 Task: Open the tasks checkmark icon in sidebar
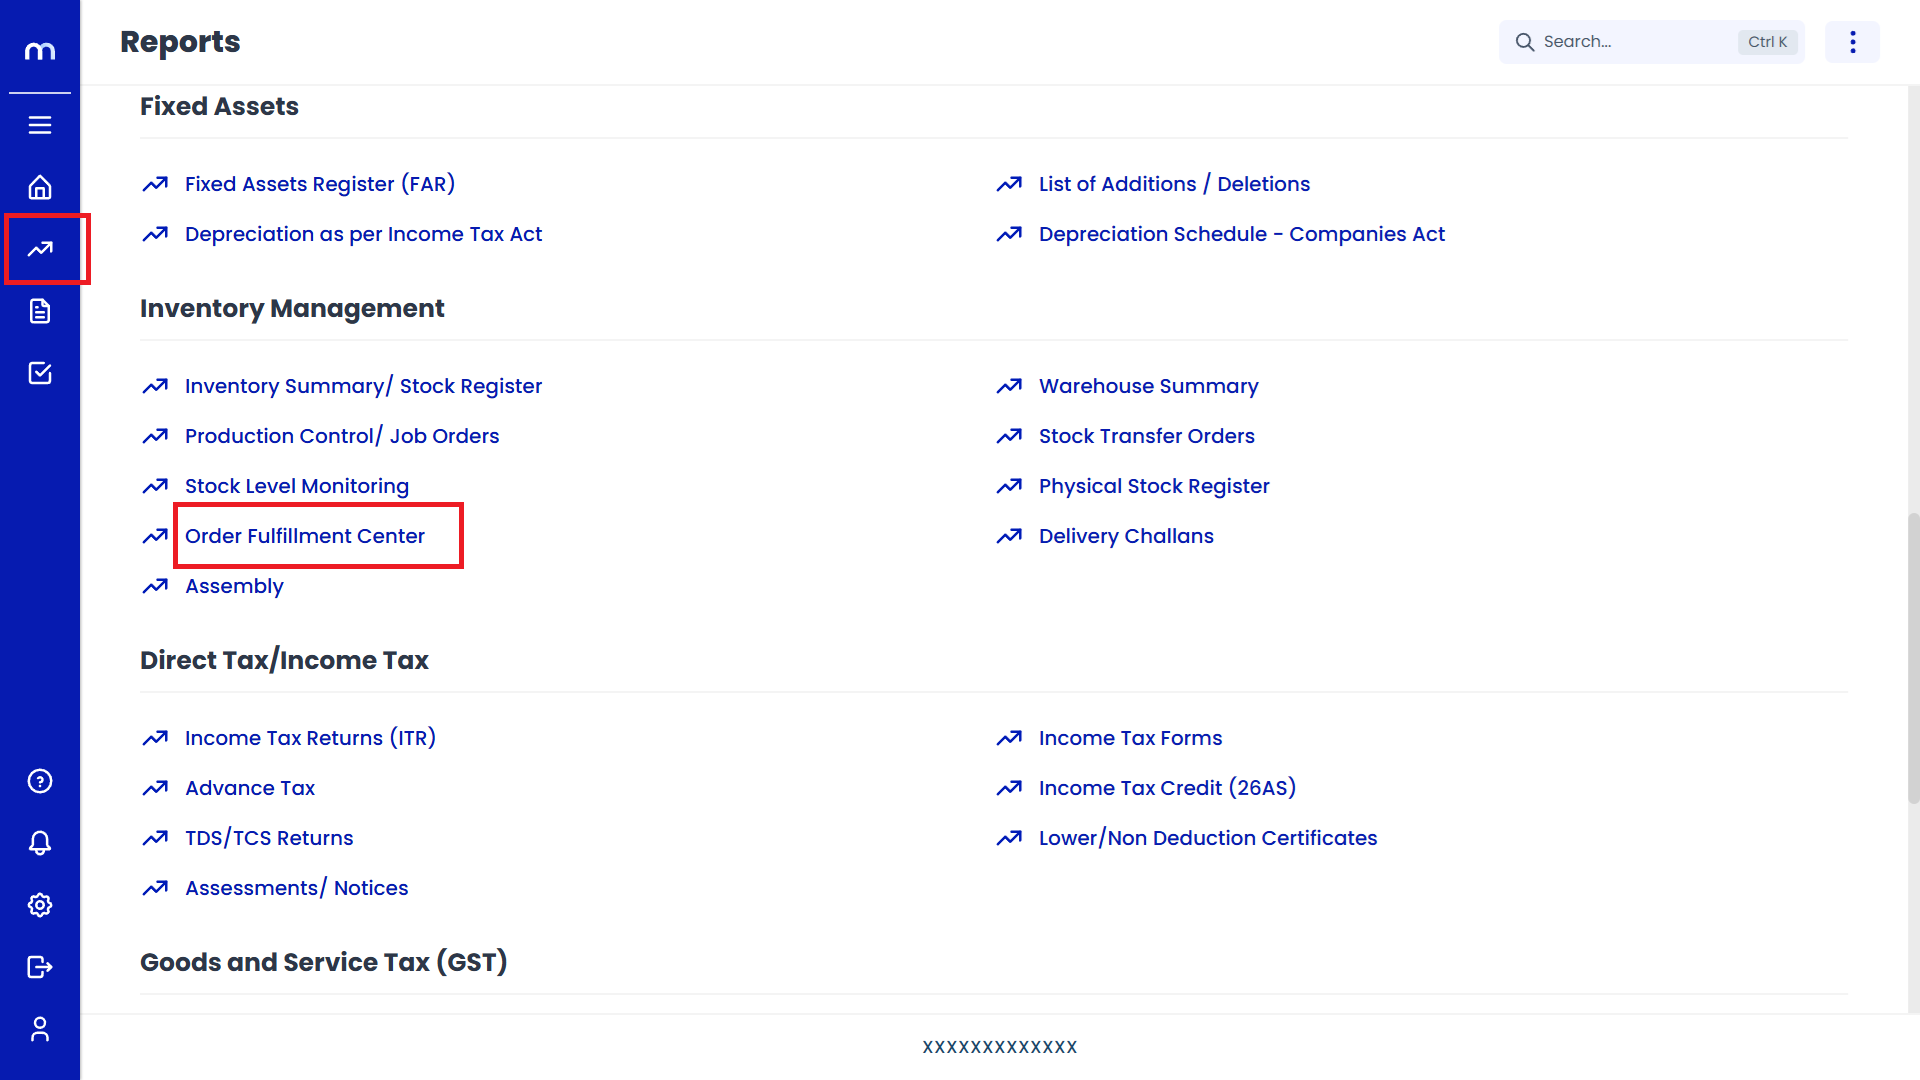tap(40, 373)
